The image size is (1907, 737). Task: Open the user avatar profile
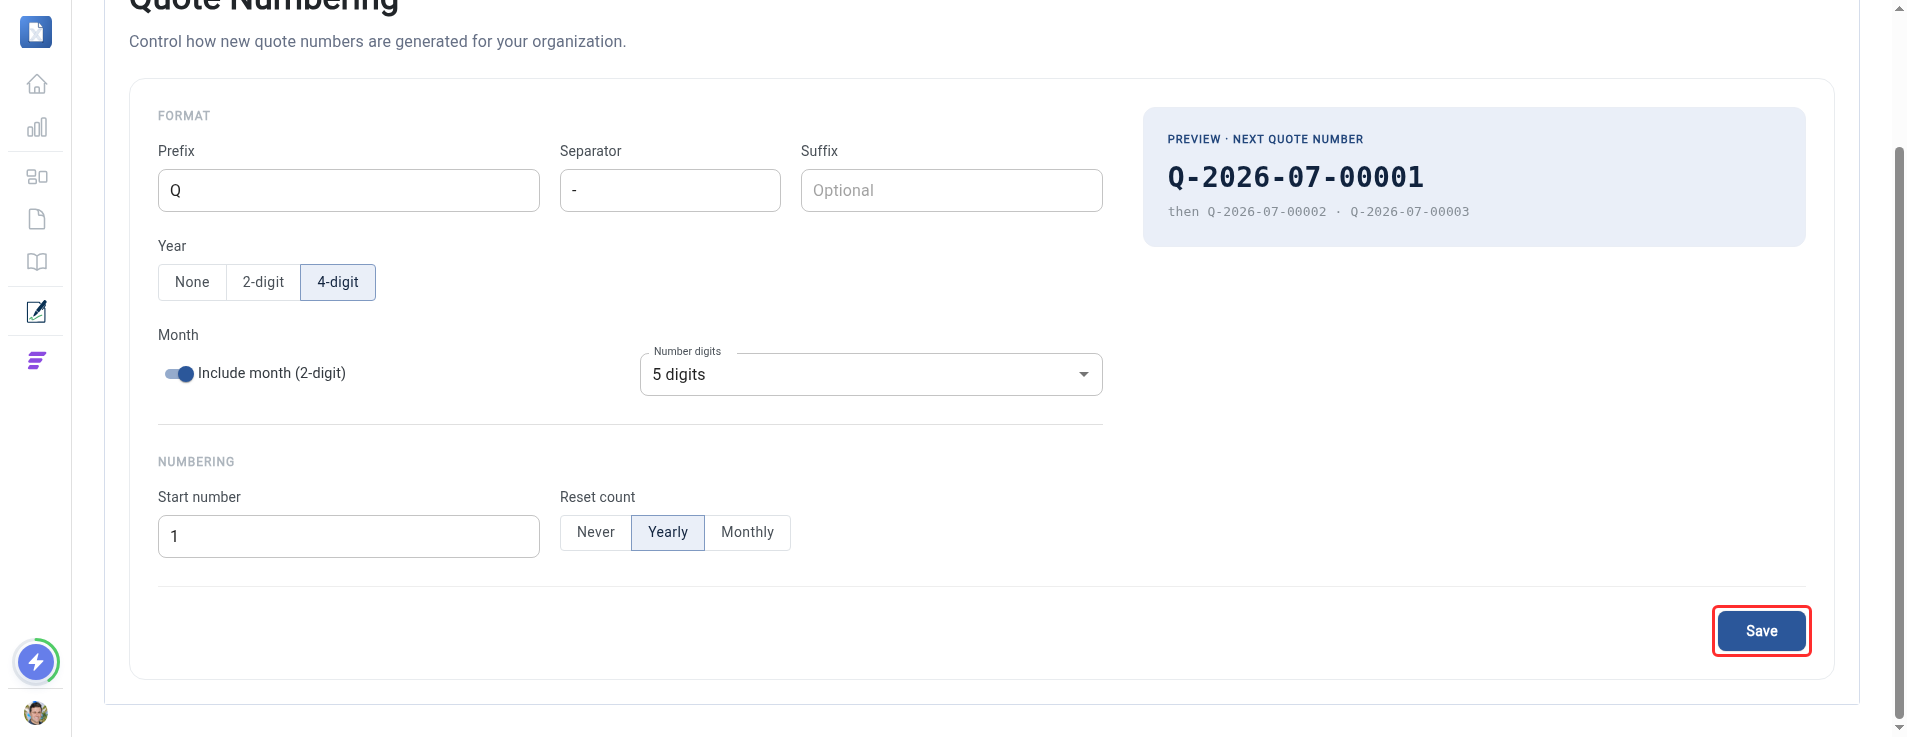coord(36,713)
